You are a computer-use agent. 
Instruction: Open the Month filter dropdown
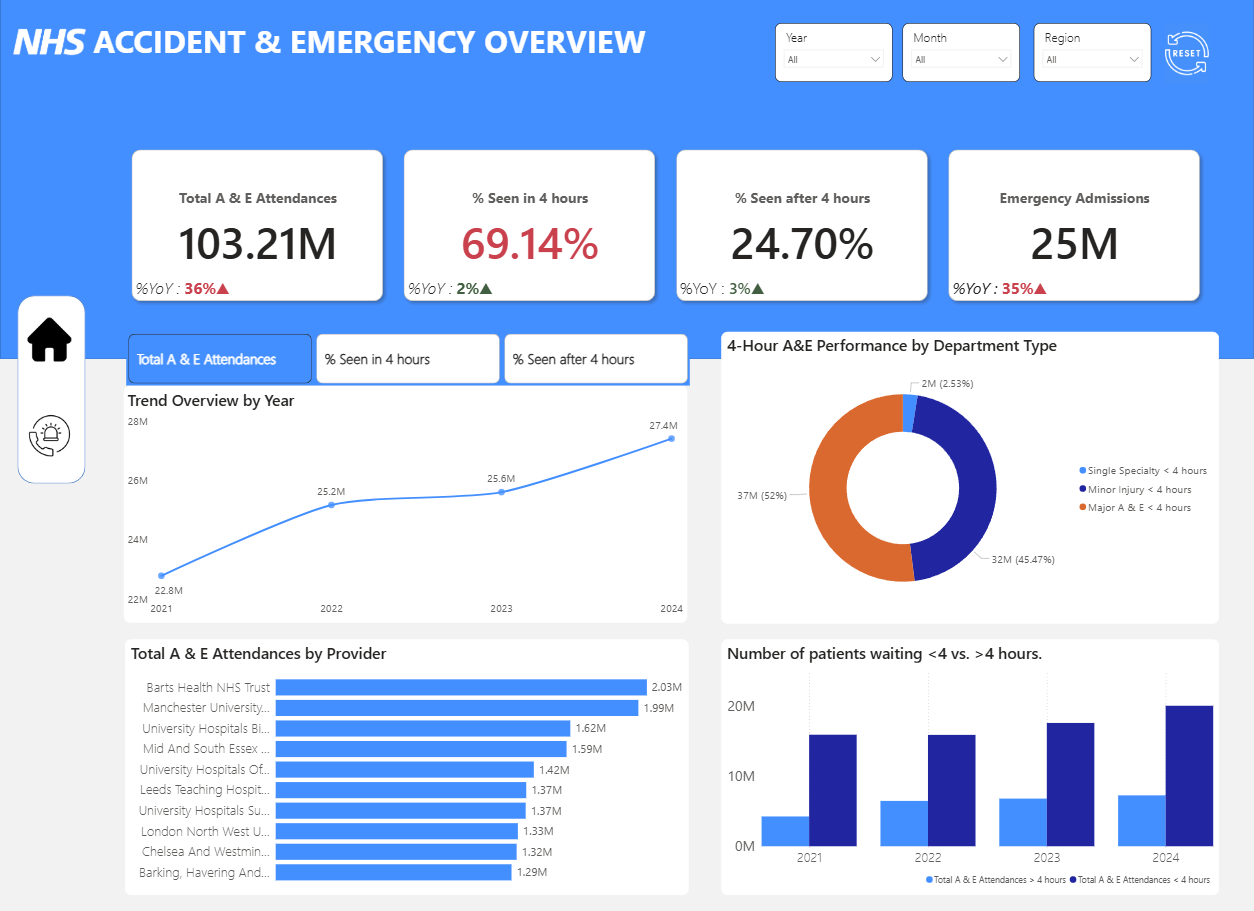(x=961, y=59)
